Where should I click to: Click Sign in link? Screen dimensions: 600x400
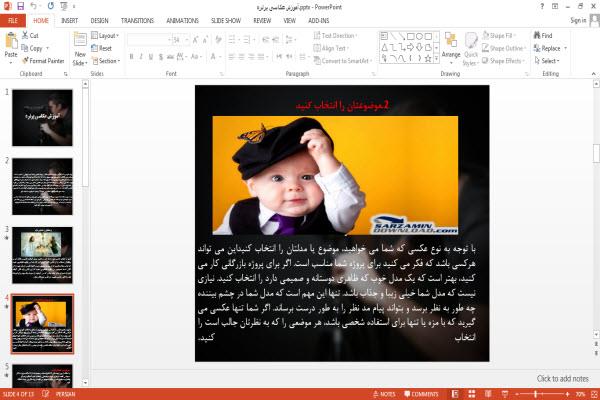578,20
